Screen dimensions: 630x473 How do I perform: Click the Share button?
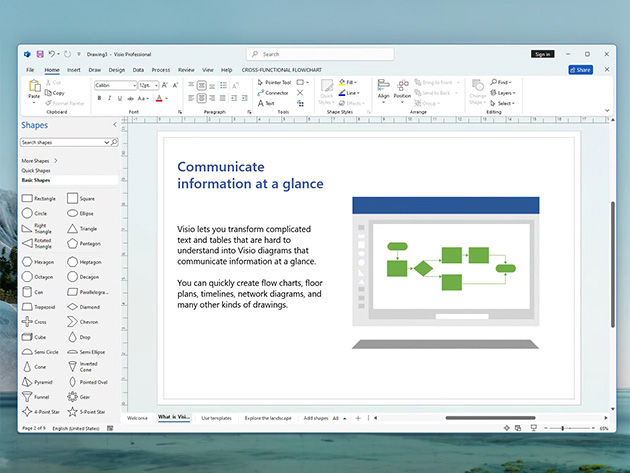580,70
